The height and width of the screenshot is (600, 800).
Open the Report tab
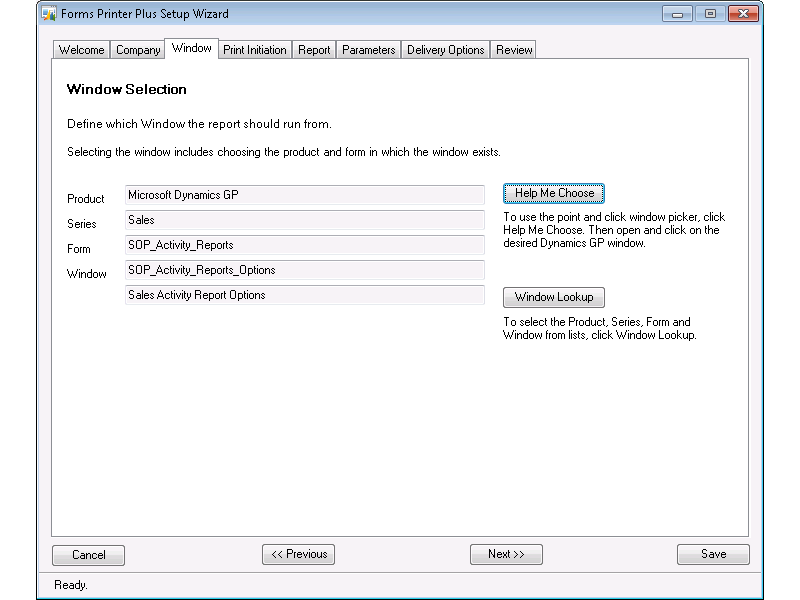coord(314,50)
